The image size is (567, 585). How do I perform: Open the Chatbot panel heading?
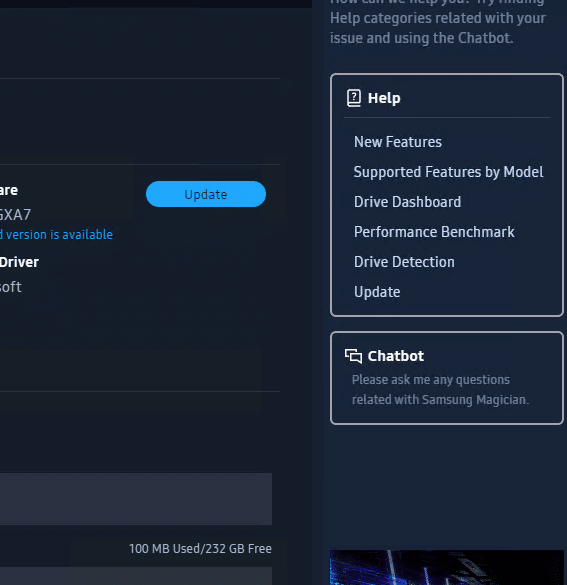396,356
